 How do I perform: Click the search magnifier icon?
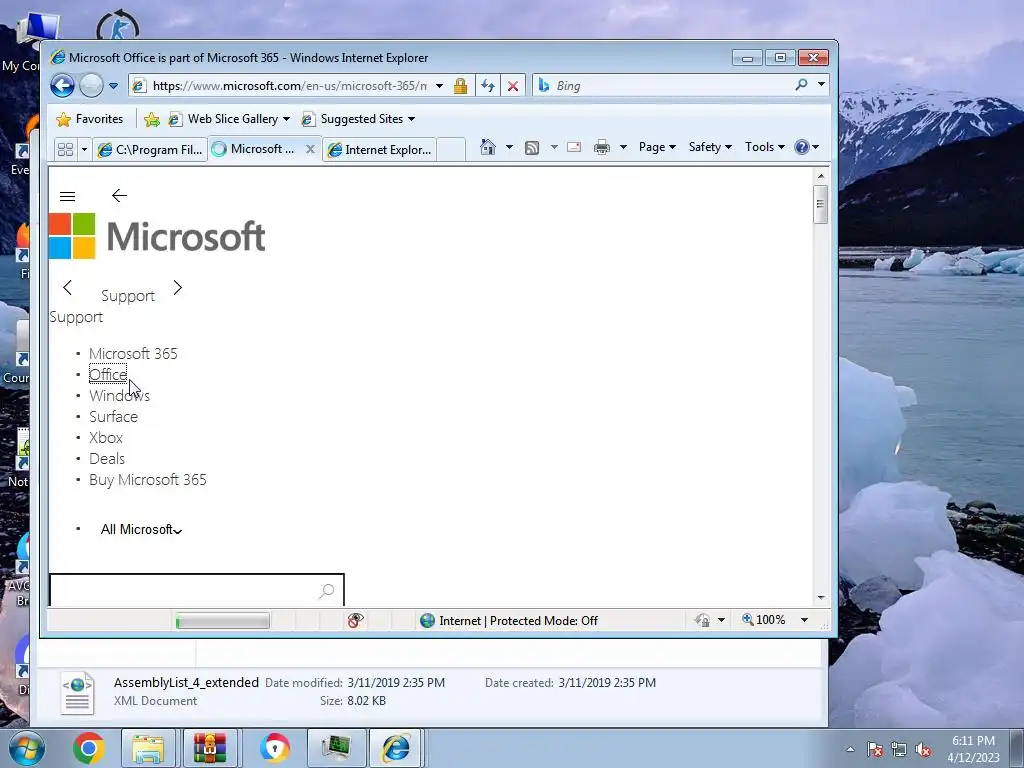(x=801, y=85)
